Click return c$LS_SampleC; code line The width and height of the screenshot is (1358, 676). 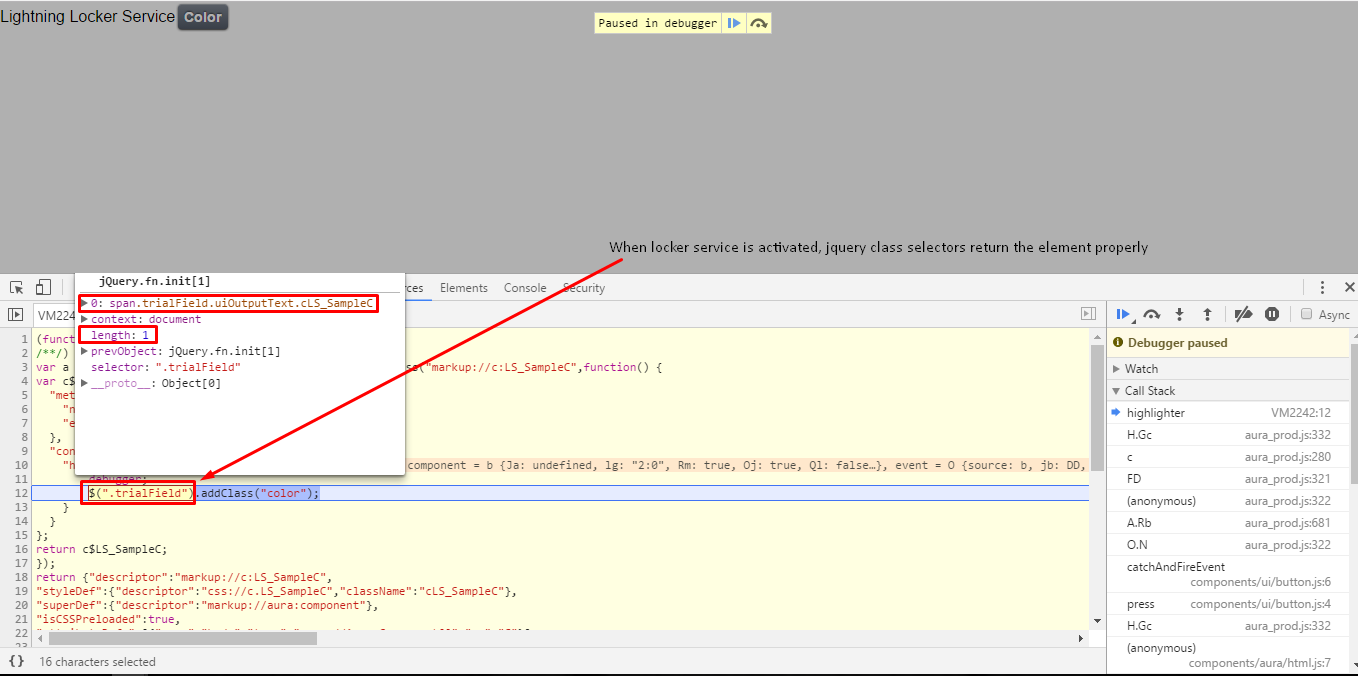[x=102, y=549]
